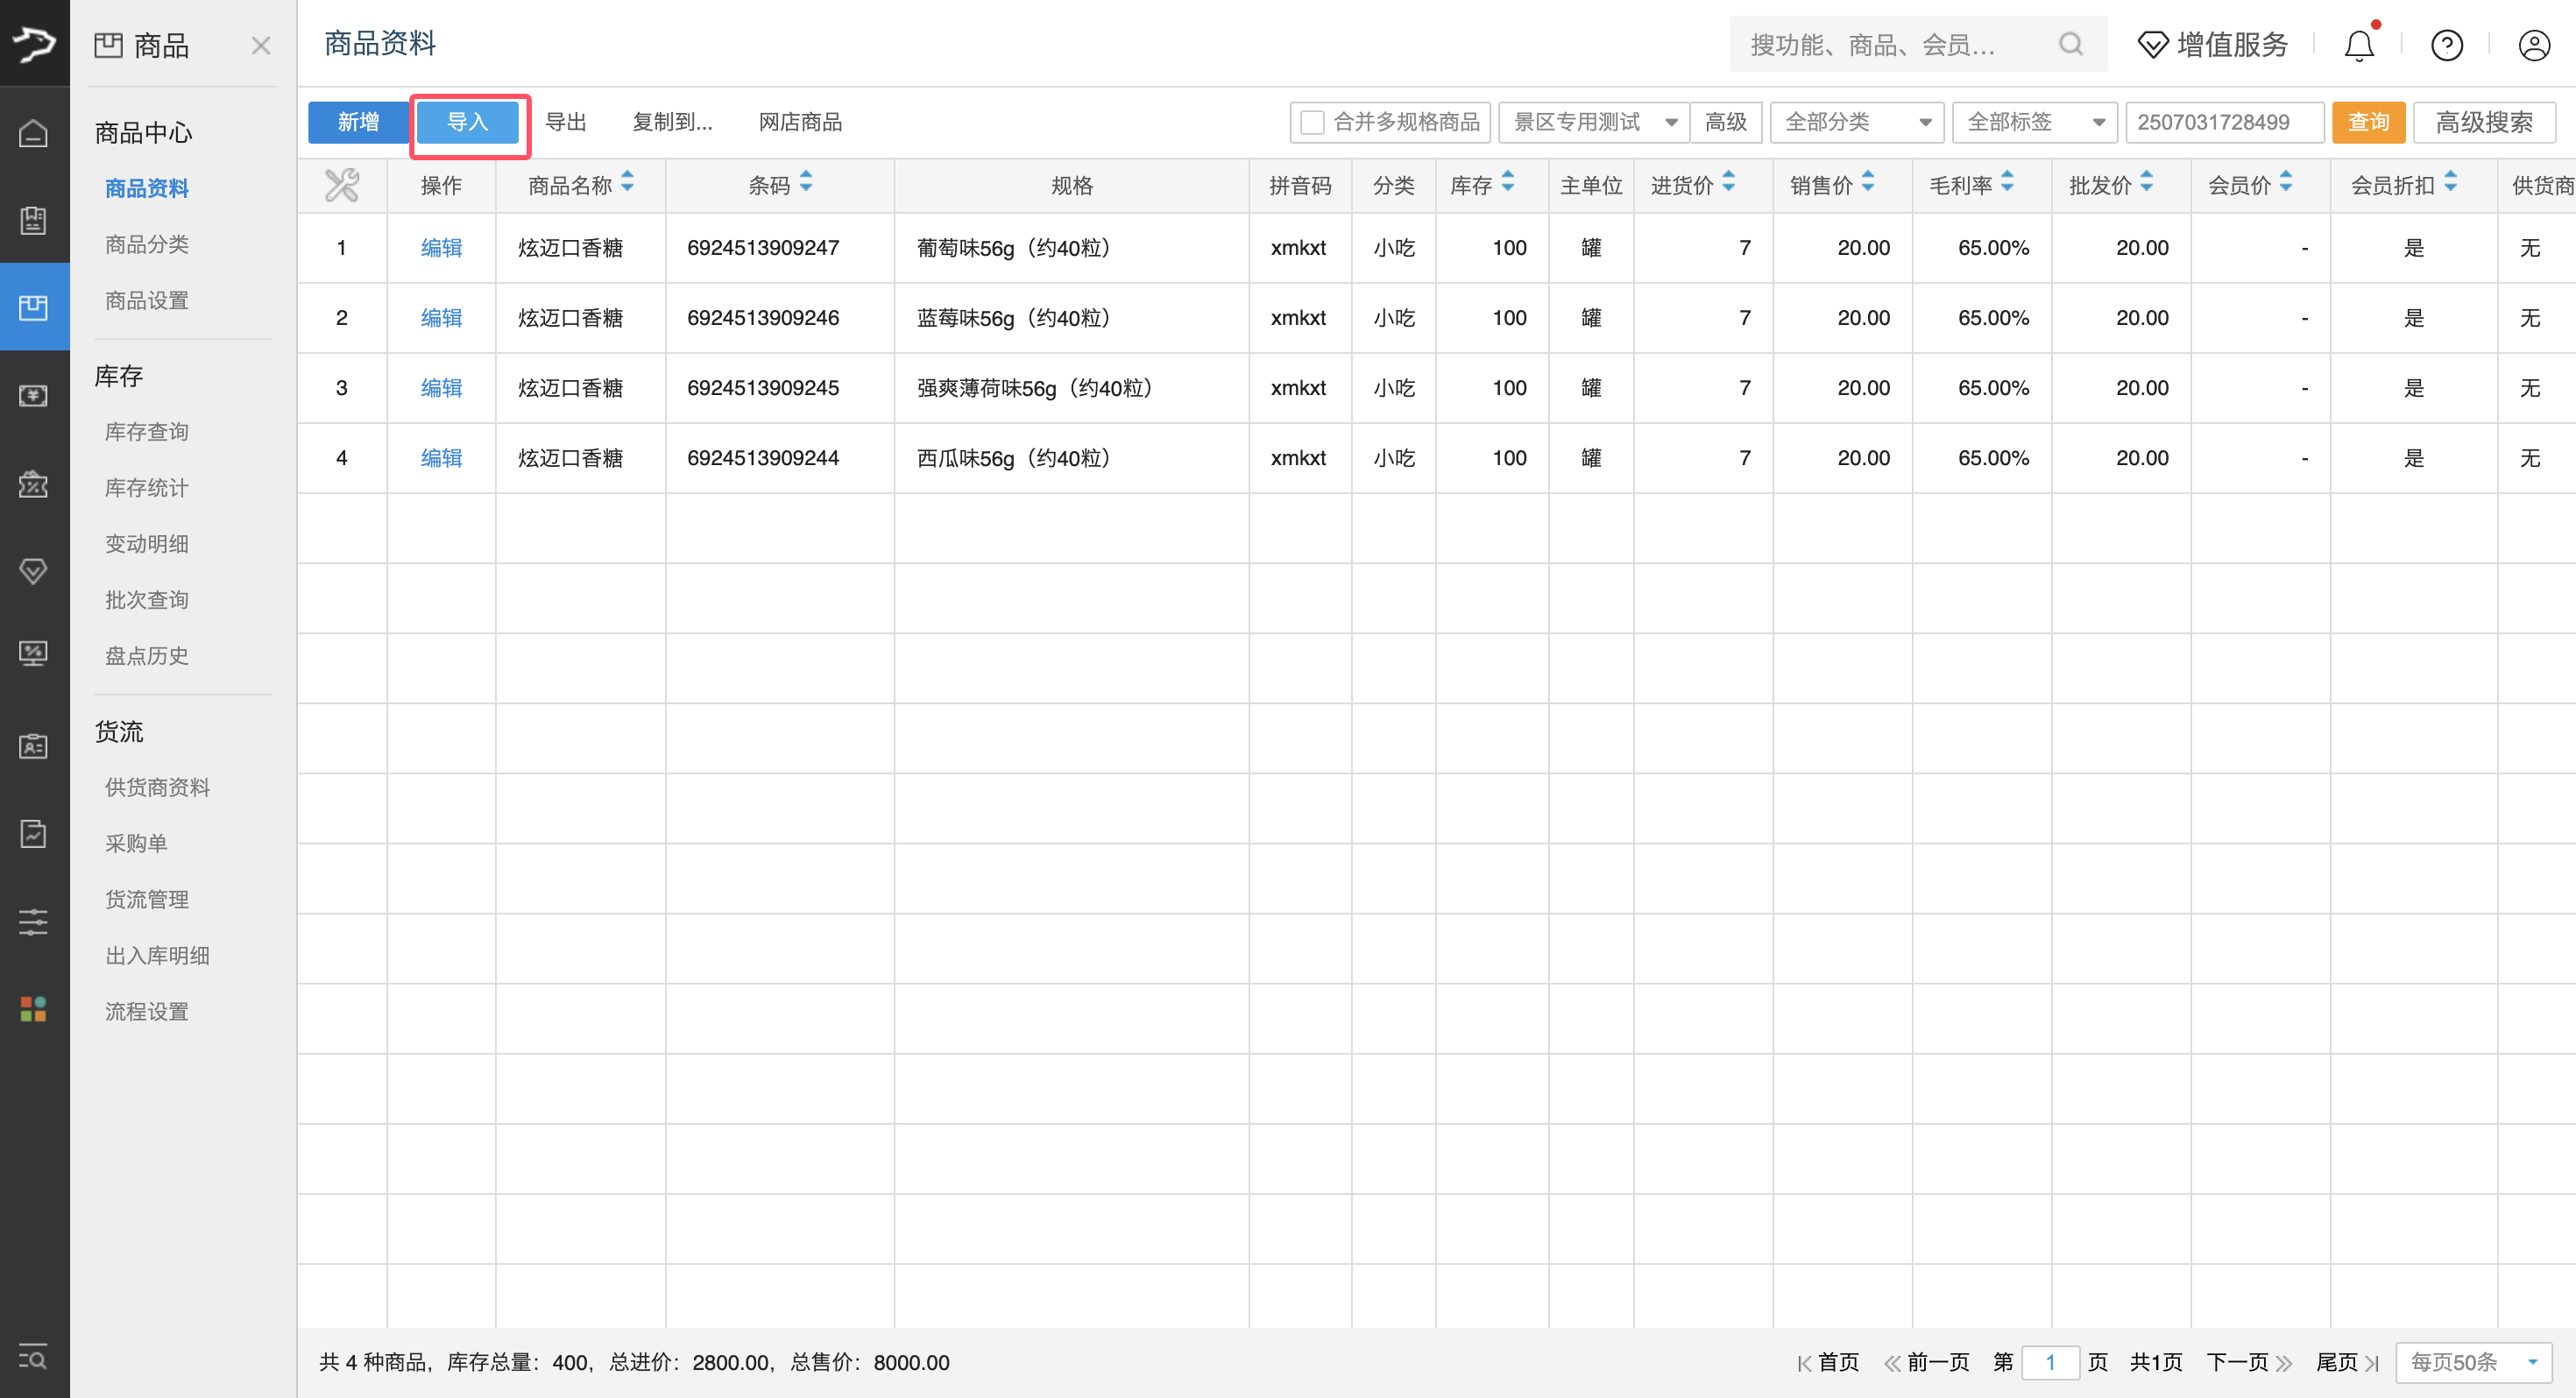Check the 合并多规格商品 checkbox

[1312, 122]
